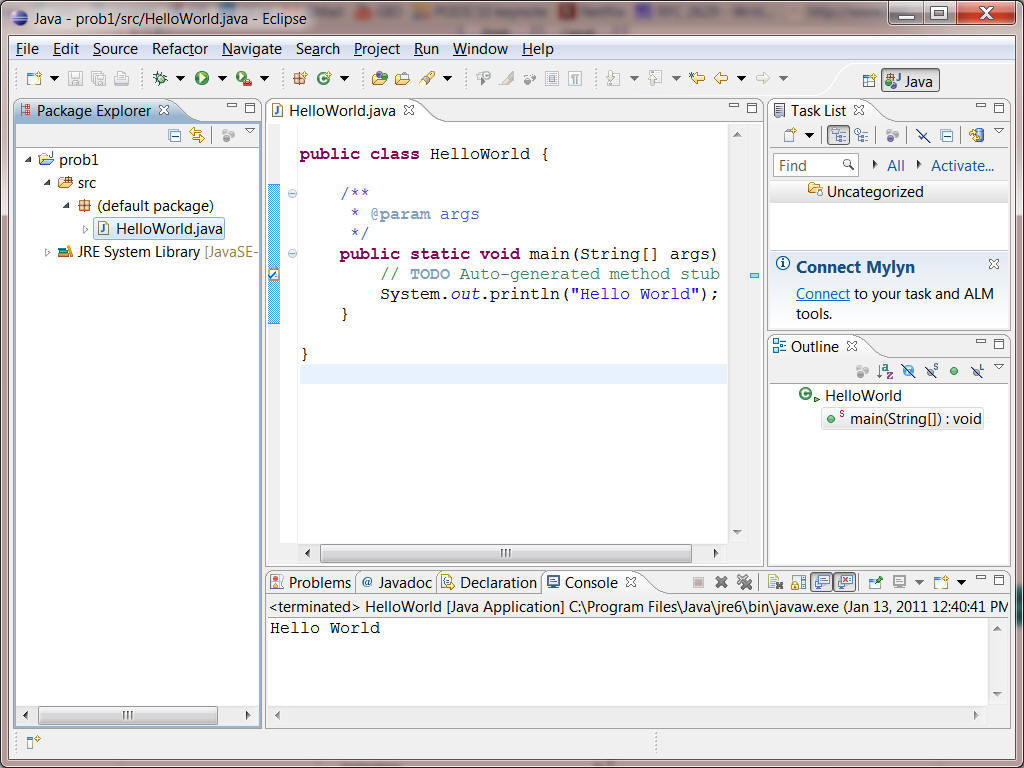Toggle Hide Fields in Outline
Viewport: 1024px width, 768px height.
coord(908,371)
